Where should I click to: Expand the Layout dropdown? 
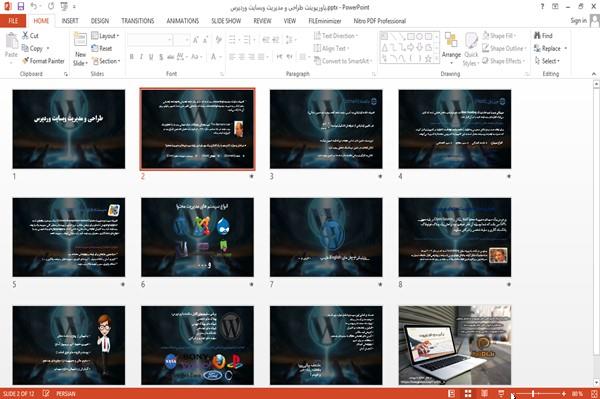point(106,36)
